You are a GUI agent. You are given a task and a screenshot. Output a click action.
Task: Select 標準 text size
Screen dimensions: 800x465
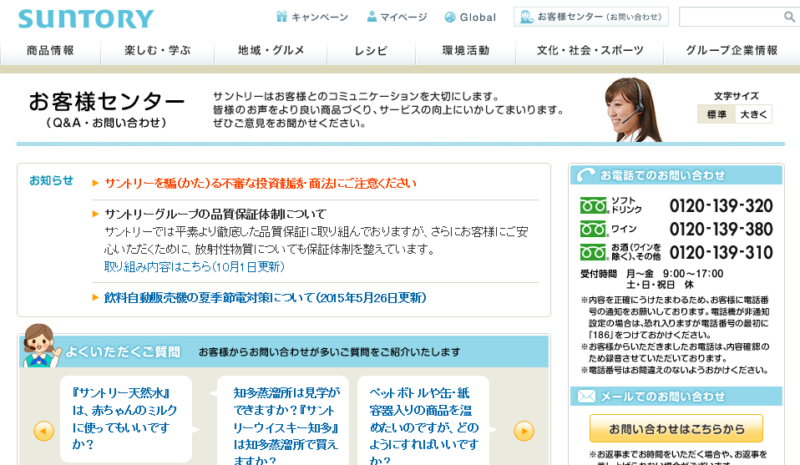coord(717,115)
